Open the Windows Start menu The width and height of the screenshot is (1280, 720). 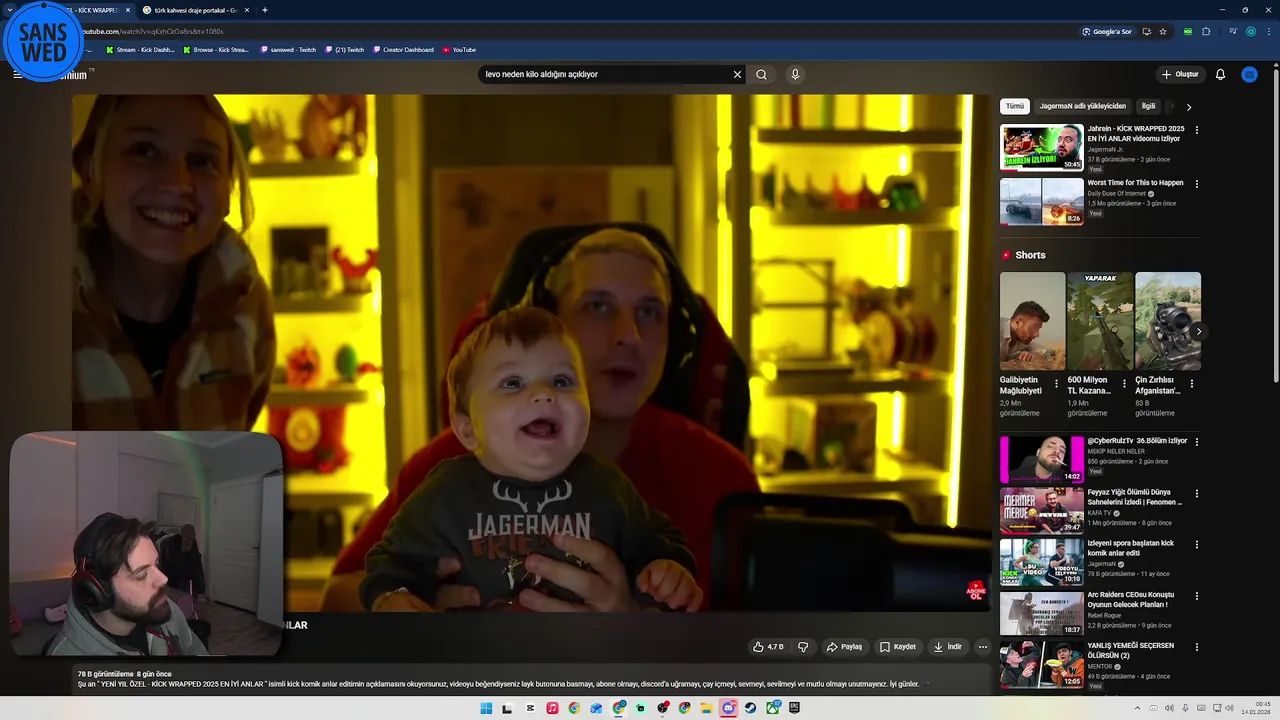[486, 708]
